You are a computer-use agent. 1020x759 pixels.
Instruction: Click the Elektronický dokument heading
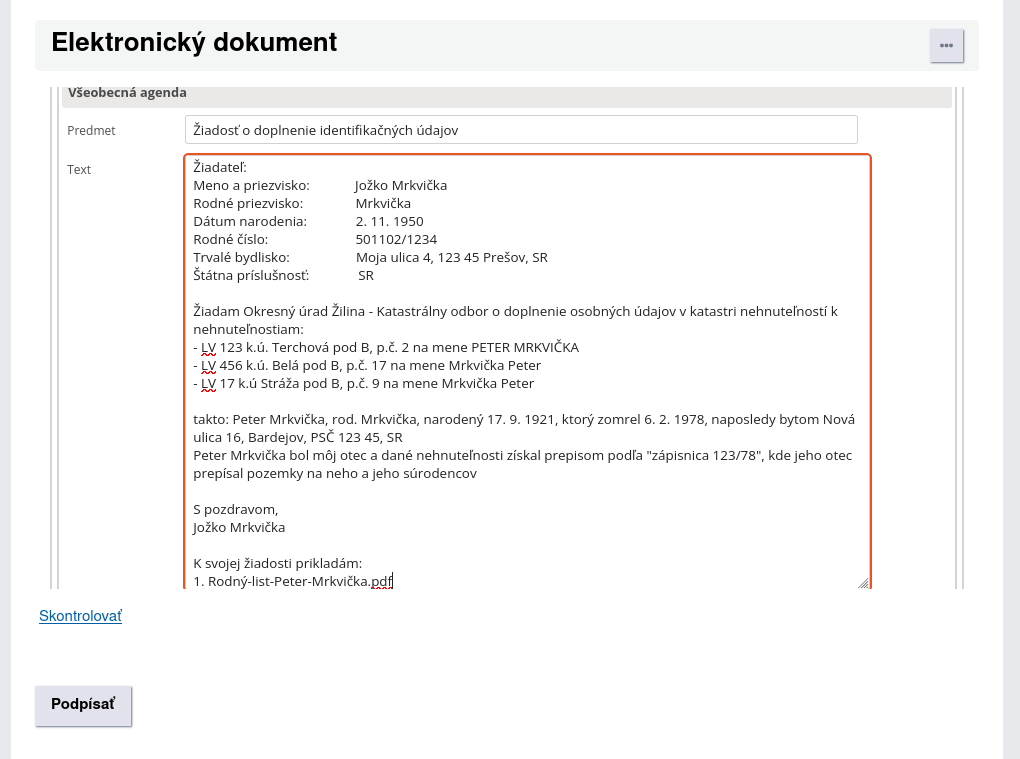click(194, 43)
